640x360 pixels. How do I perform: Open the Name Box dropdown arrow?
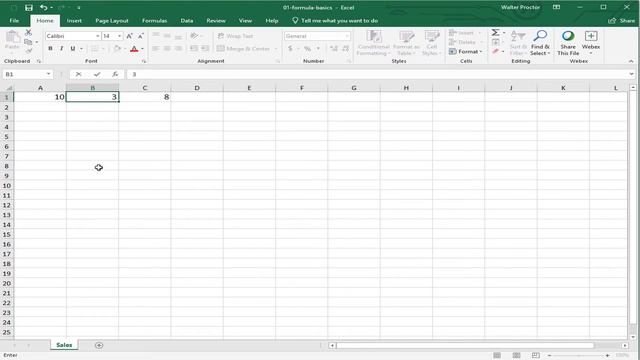pyautogui.click(x=49, y=74)
